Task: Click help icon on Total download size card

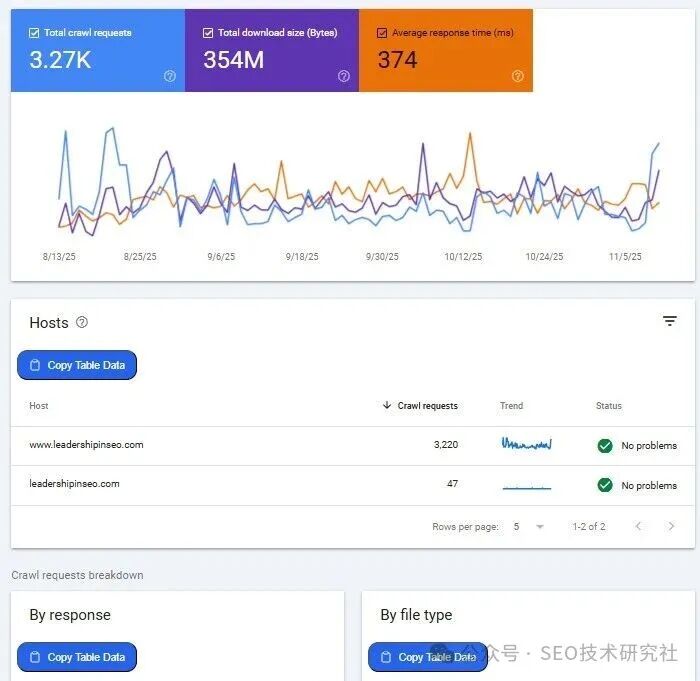Action: [x=344, y=76]
